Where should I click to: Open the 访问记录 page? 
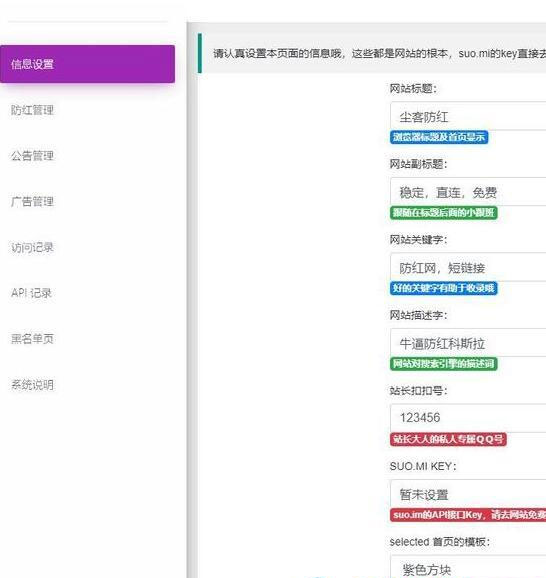(32, 247)
